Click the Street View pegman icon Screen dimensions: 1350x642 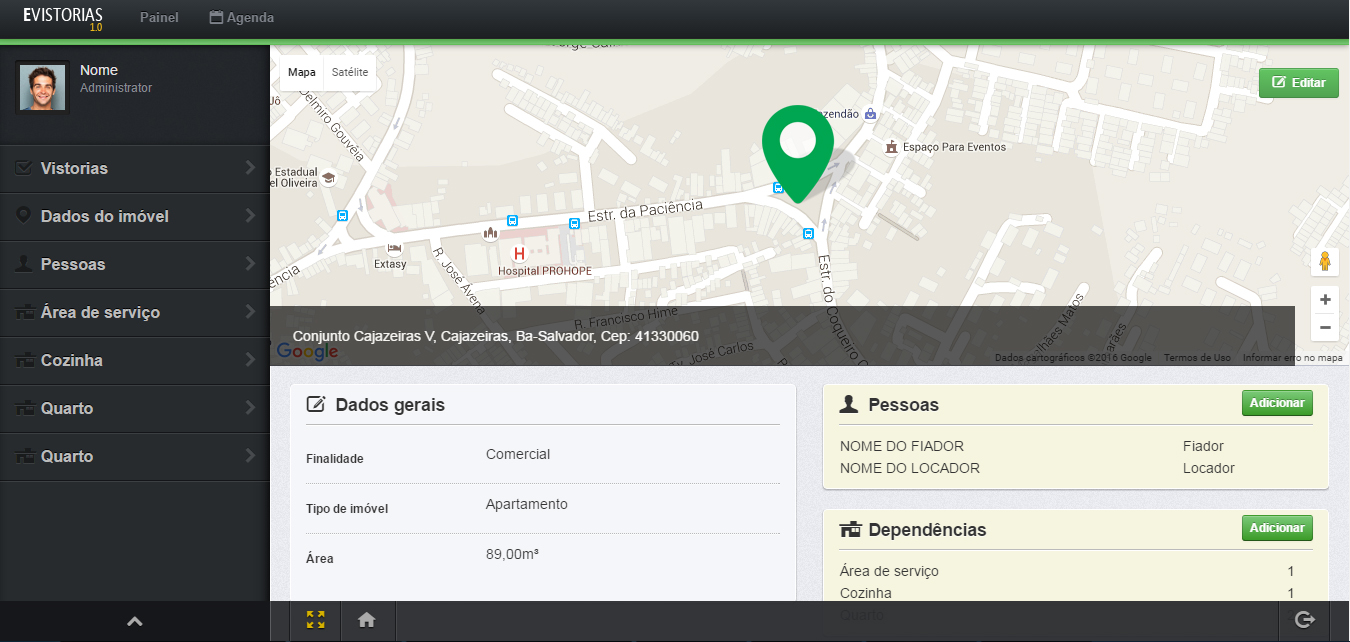[x=1325, y=262]
